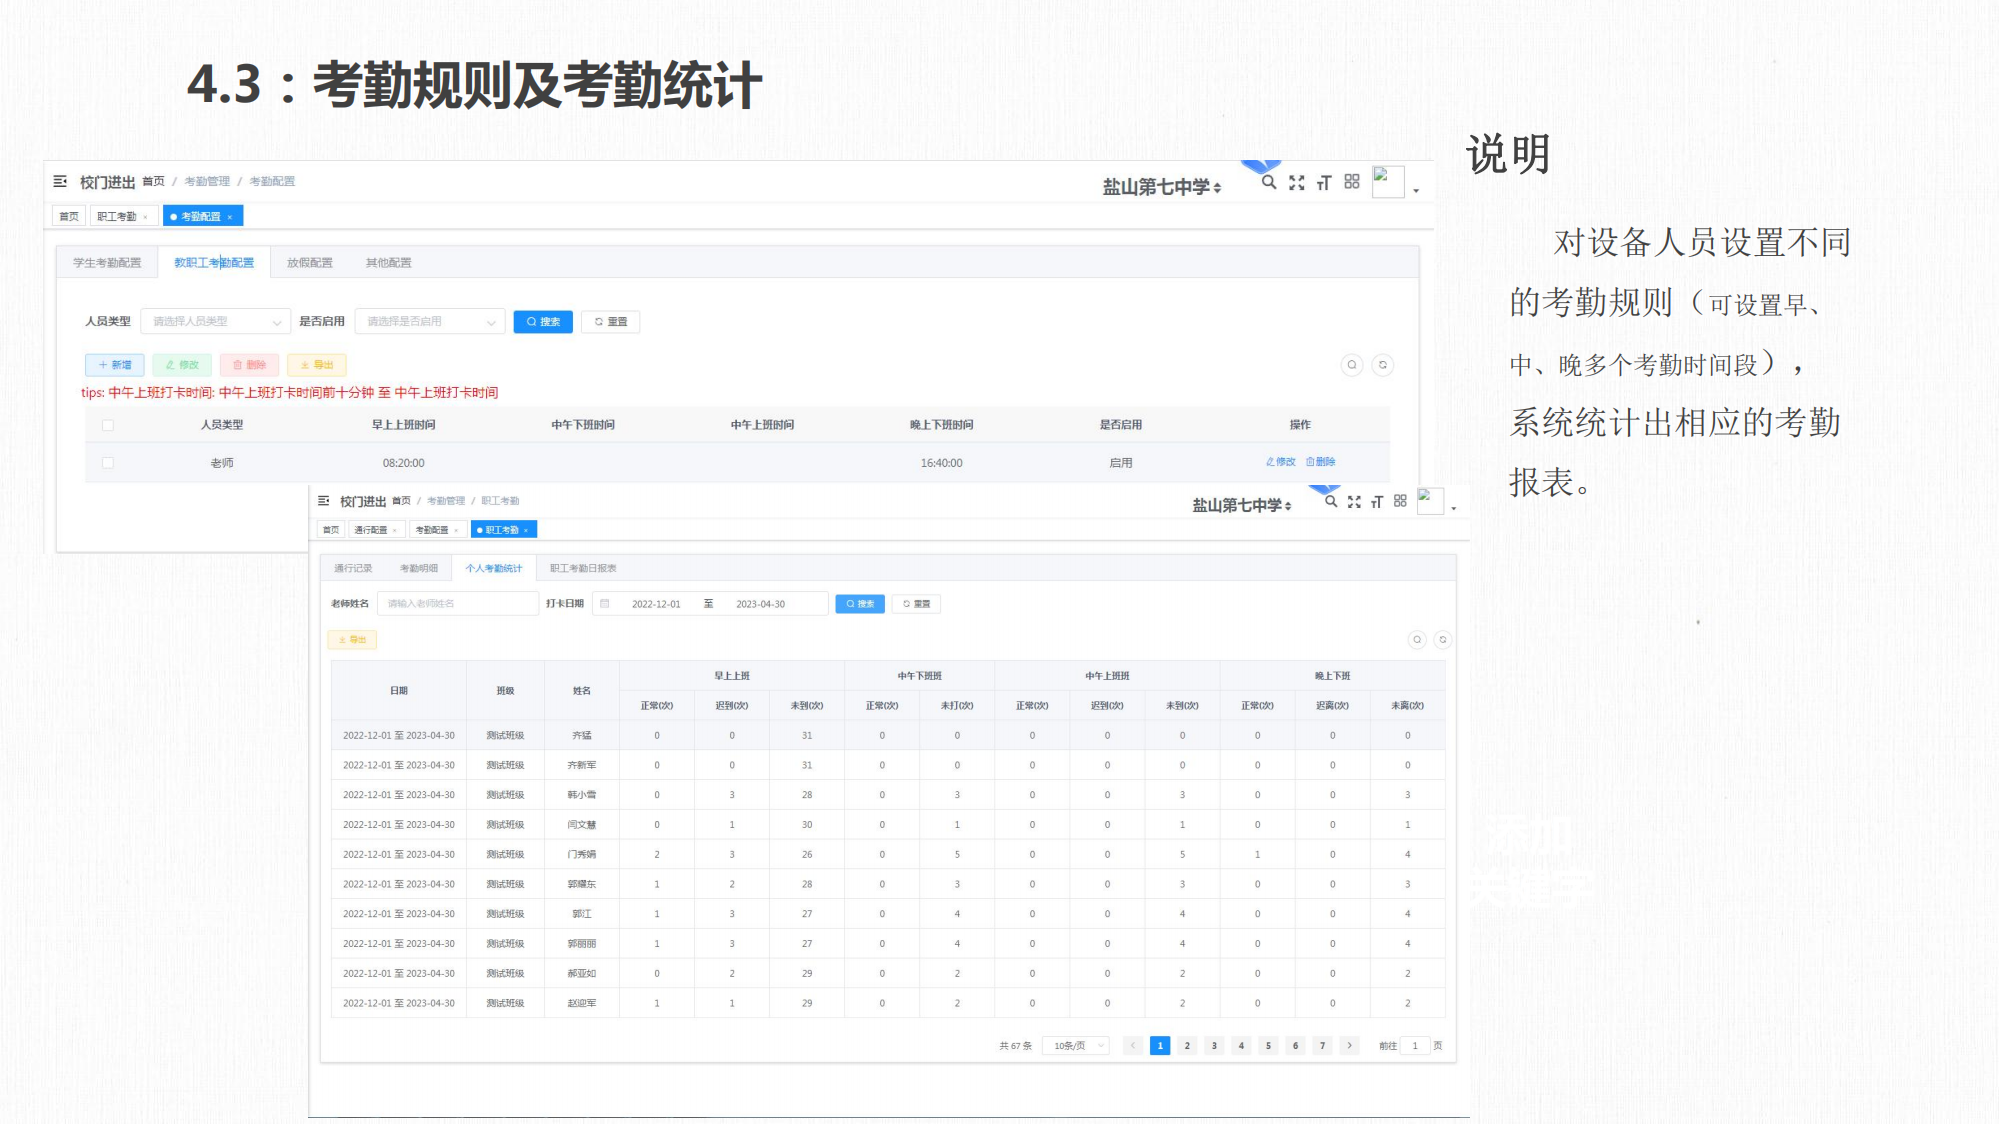
Task: Click the 导出 export button in 考勤配置 window
Action: [317, 365]
